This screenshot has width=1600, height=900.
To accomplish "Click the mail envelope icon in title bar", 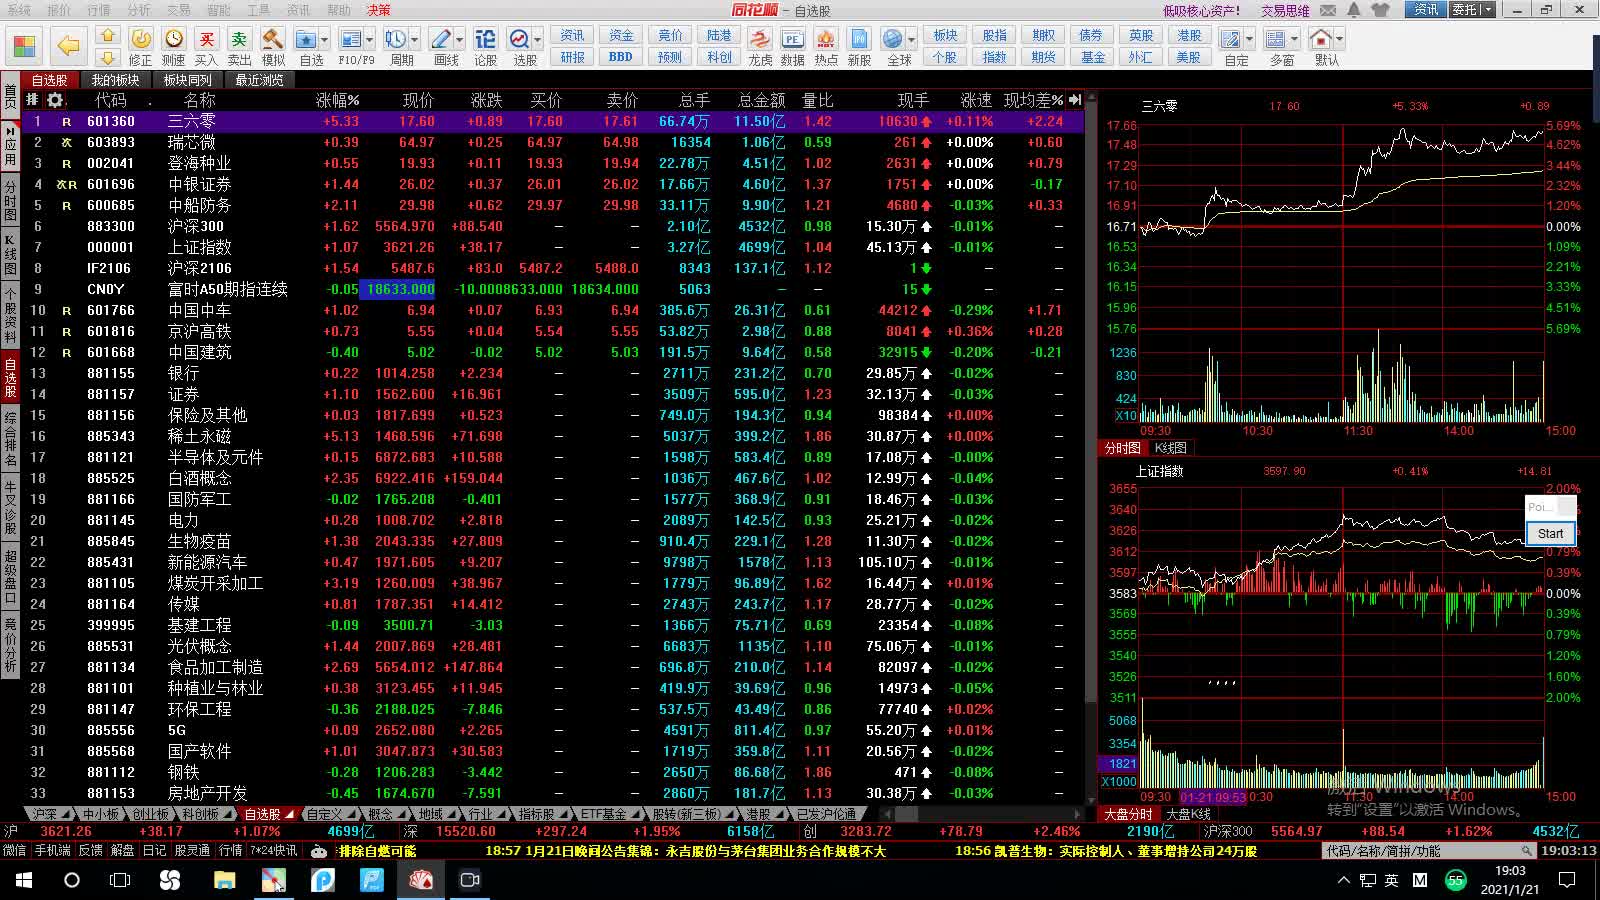I will coord(1328,10).
